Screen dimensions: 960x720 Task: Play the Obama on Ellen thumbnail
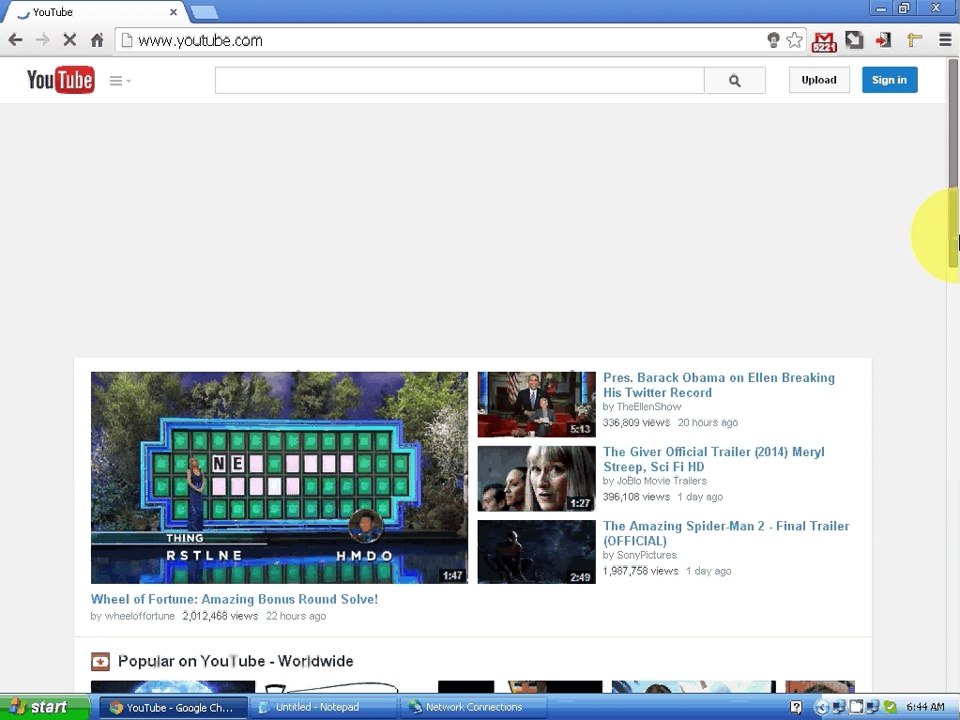click(536, 404)
